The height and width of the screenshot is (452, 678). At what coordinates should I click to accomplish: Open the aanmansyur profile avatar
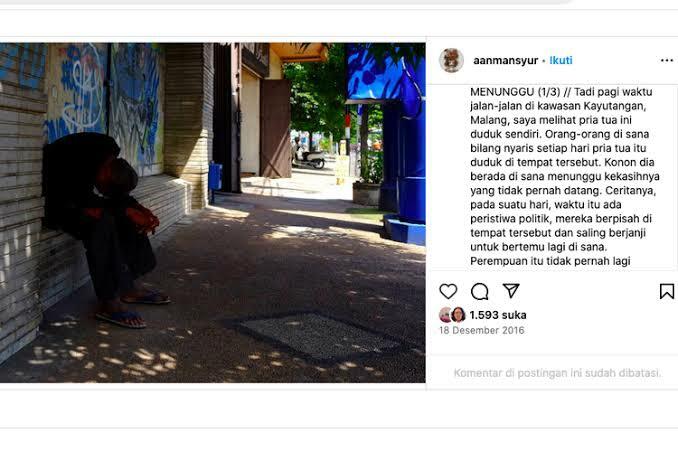451,60
